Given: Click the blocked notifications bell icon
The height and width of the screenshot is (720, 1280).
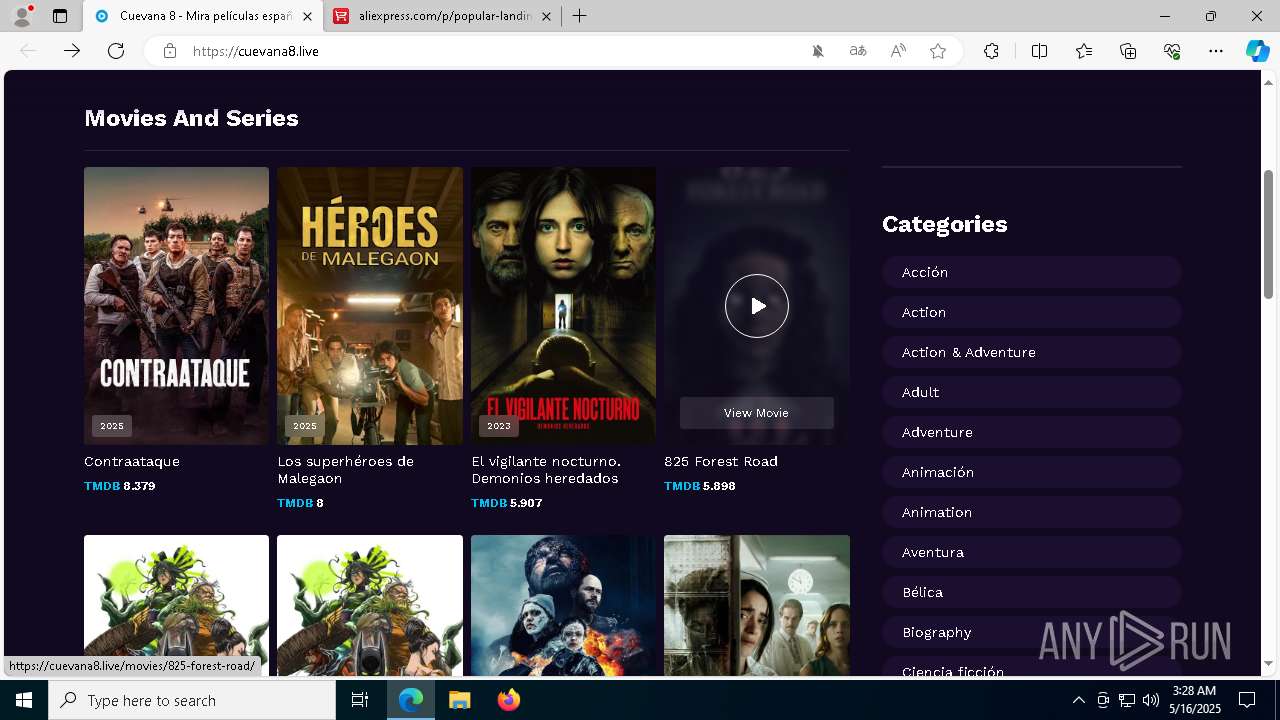Looking at the screenshot, I should [x=818, y=51].
